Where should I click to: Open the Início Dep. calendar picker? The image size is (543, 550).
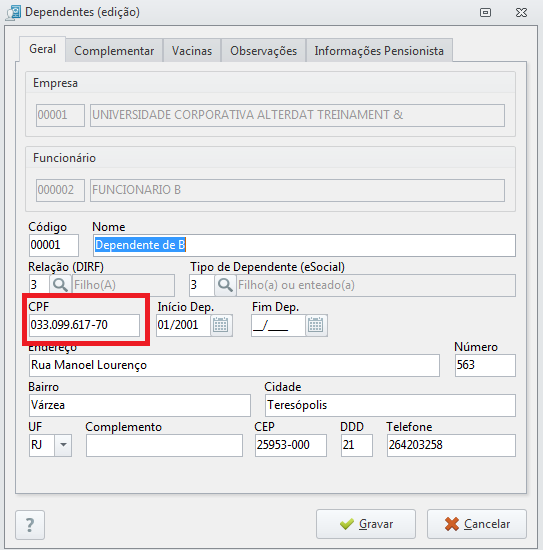click(x=221, y=325)
